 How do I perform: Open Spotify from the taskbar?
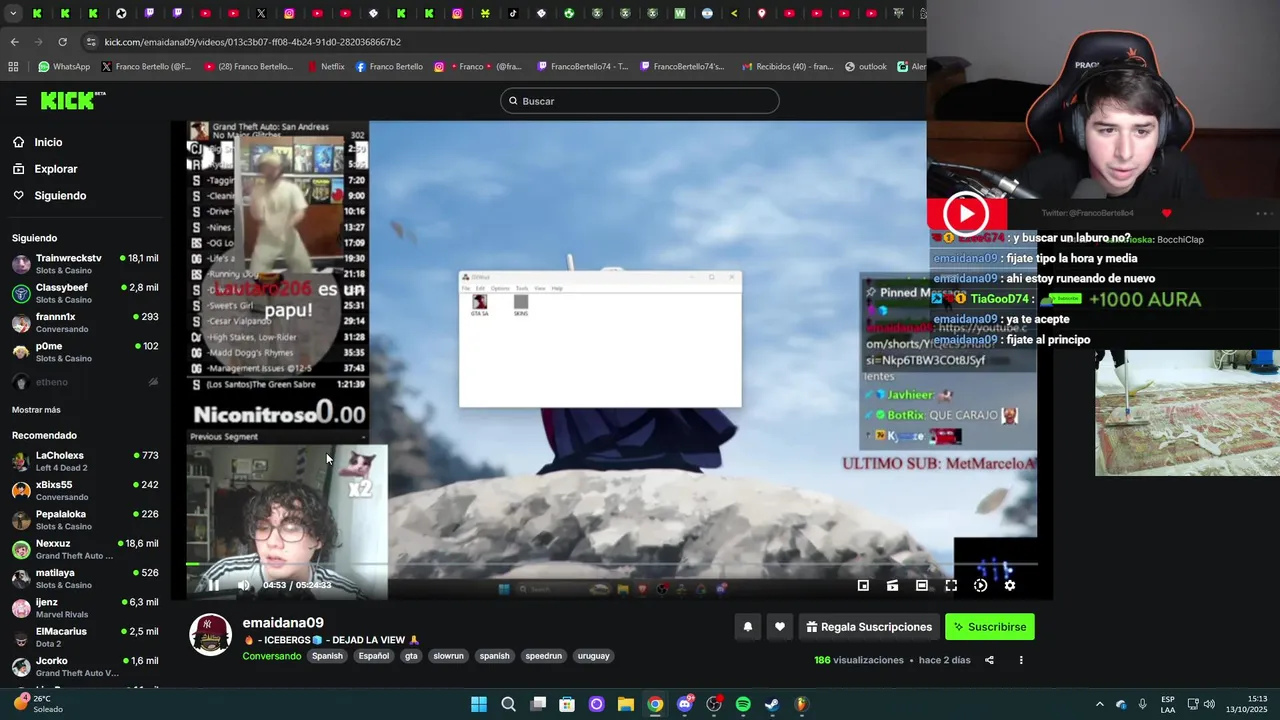coord(743,704)
